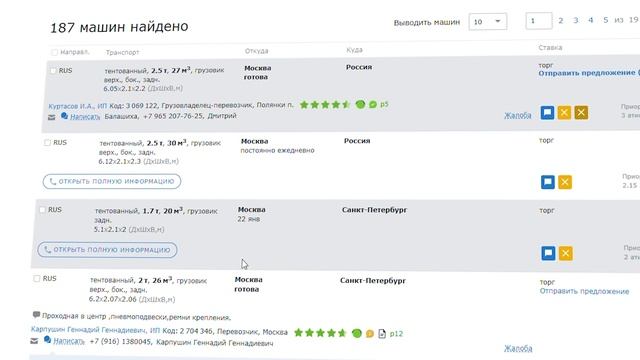Go to results page 3
This screenshot has height=360, width=640.
[576, 20]
